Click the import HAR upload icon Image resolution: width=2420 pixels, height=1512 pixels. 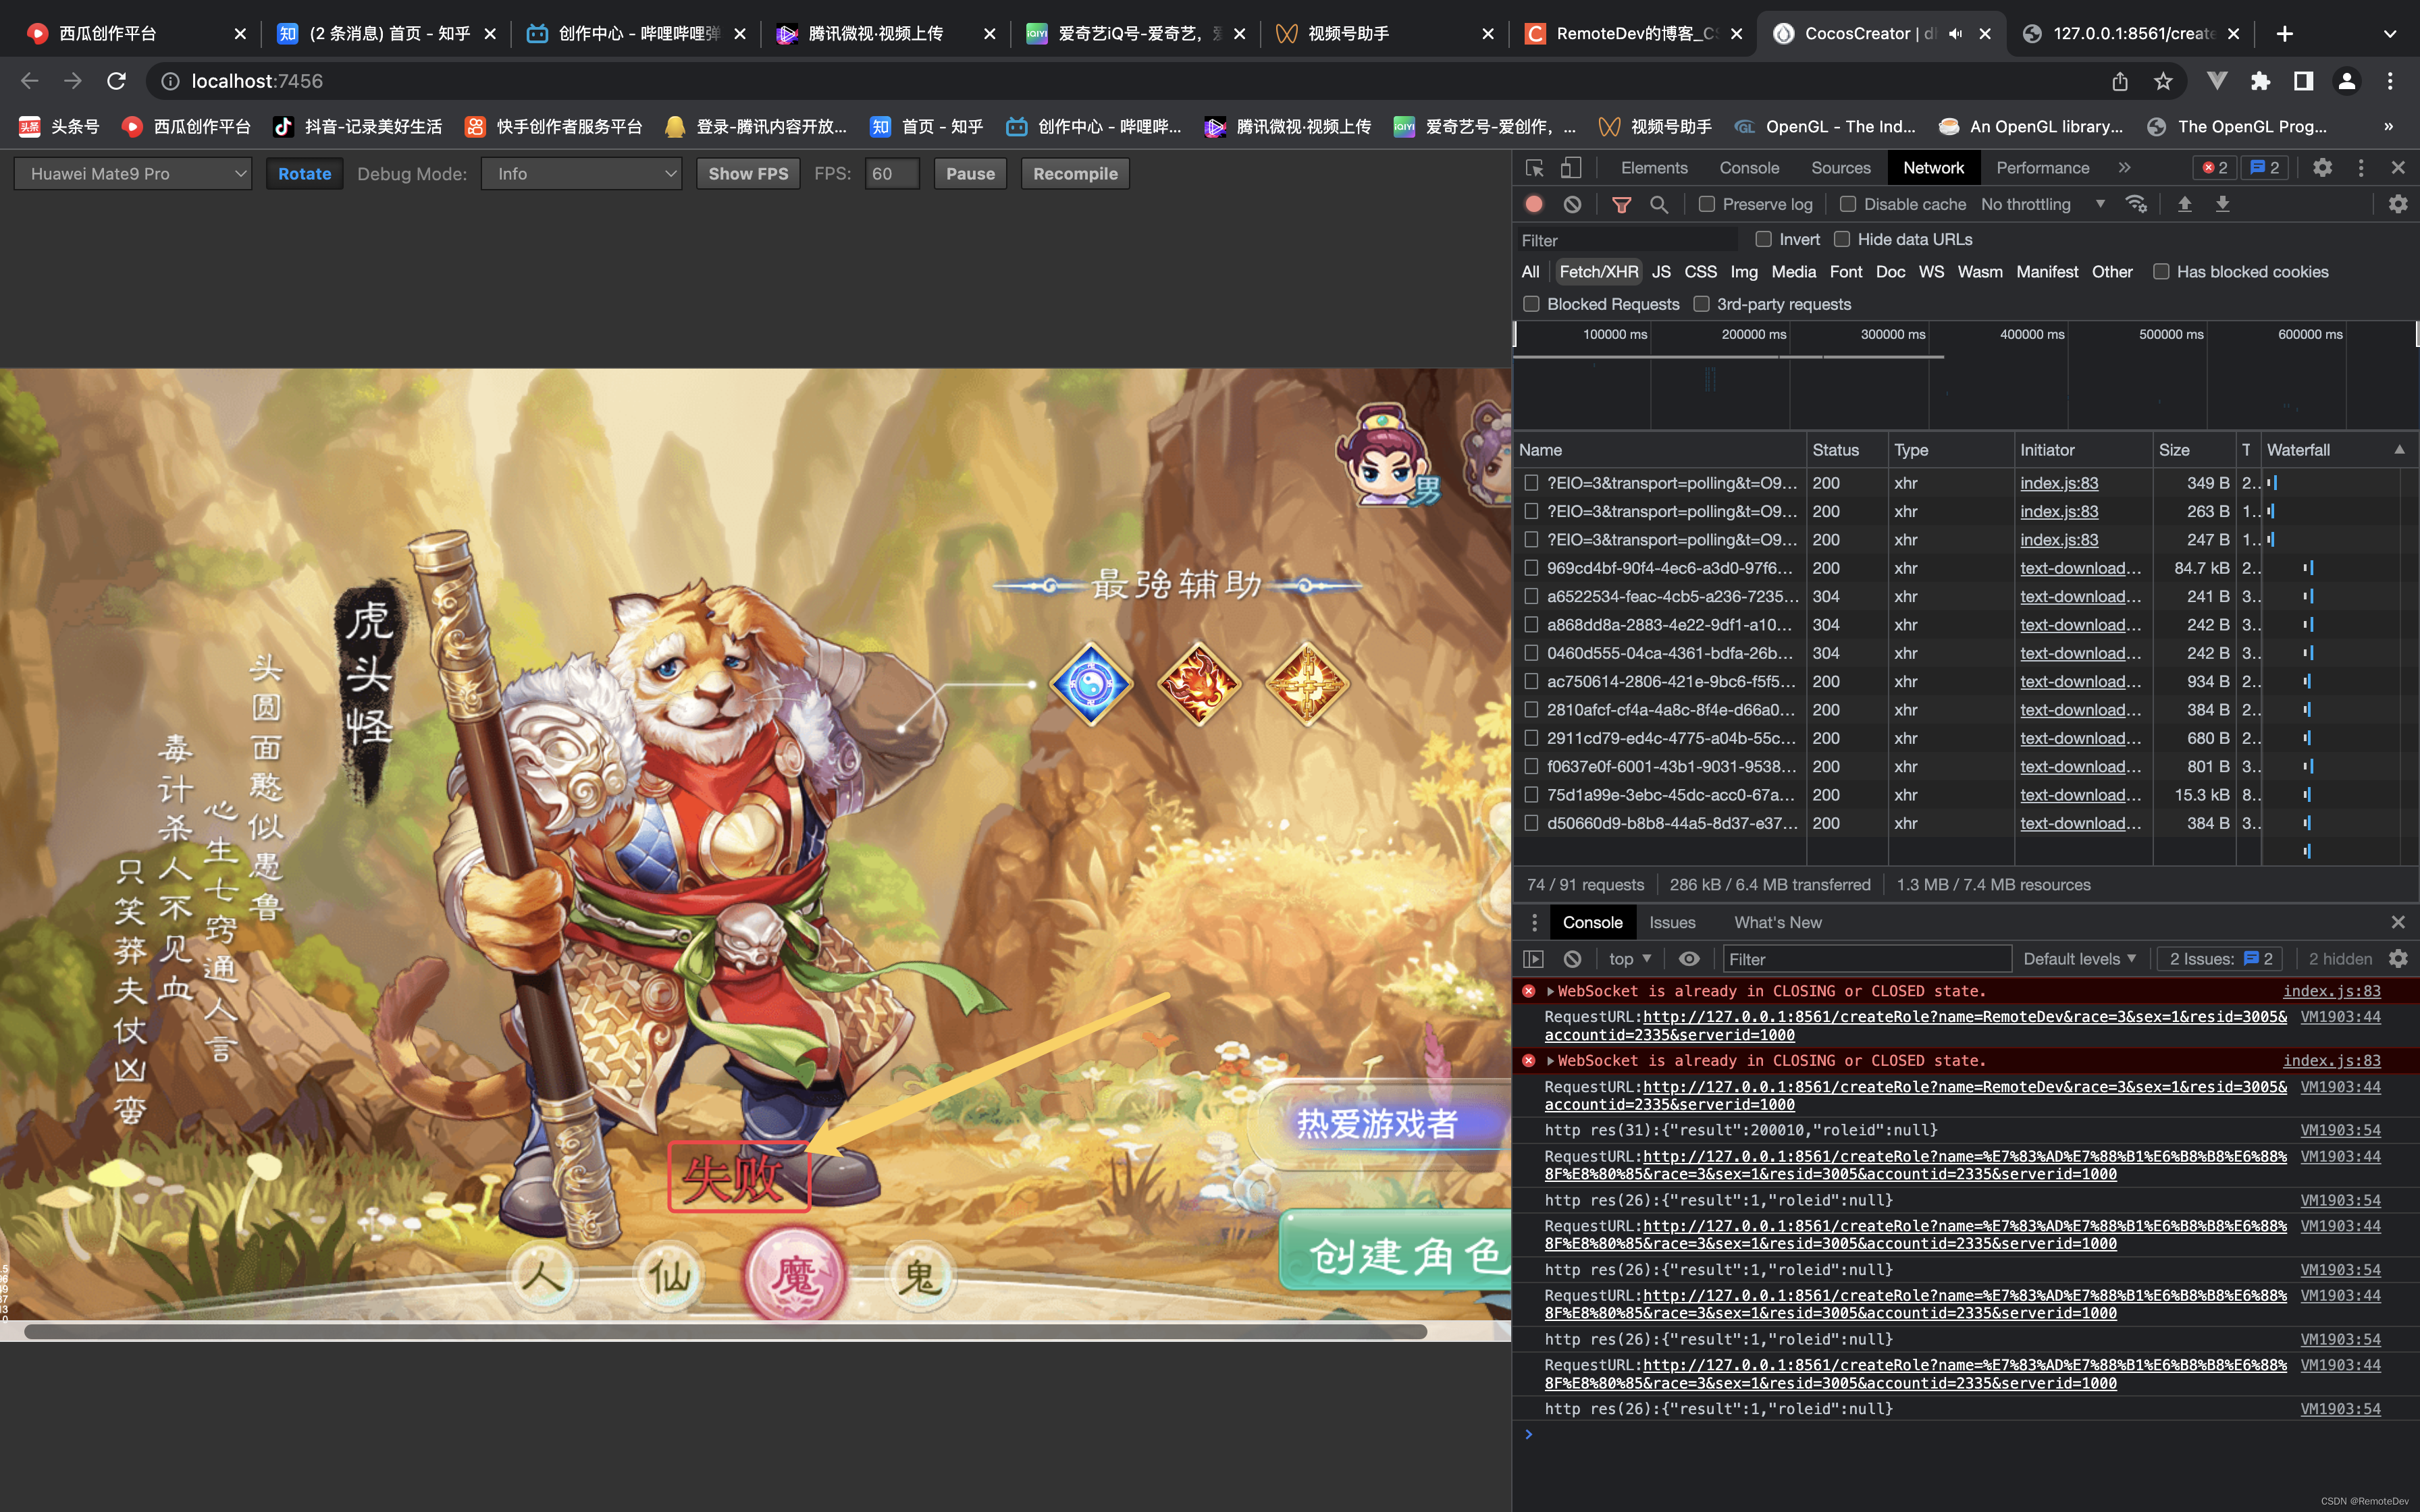2184,204
